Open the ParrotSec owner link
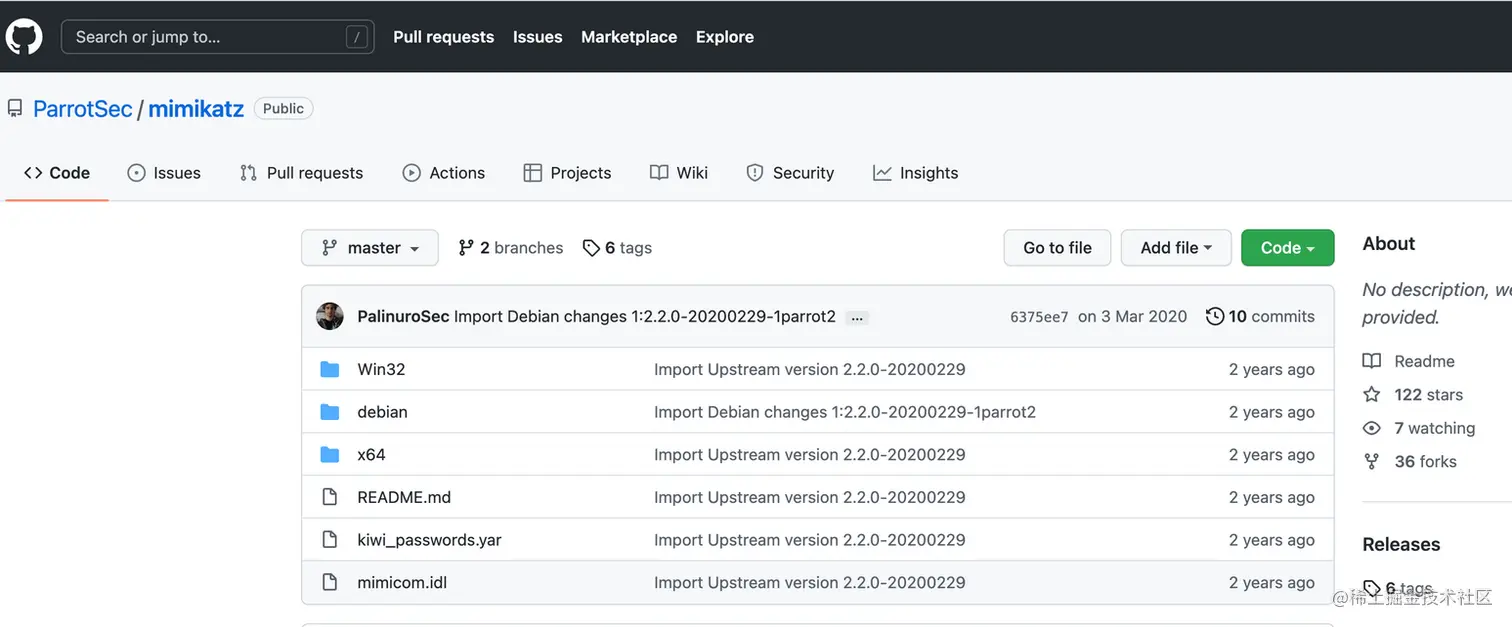The height and width of the screenshot is (627, 1512). click(x=83, y=109)
